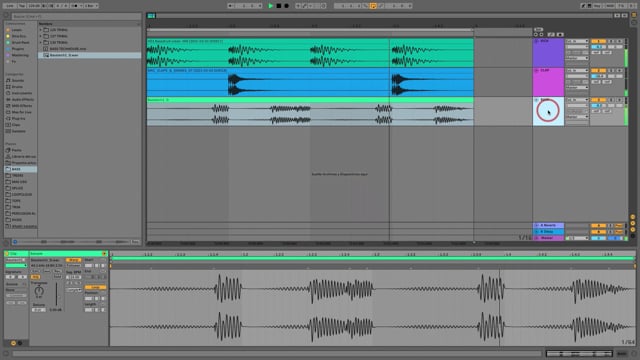
Task: Open the Audio Effects category in browser
Action: point(22,100)
